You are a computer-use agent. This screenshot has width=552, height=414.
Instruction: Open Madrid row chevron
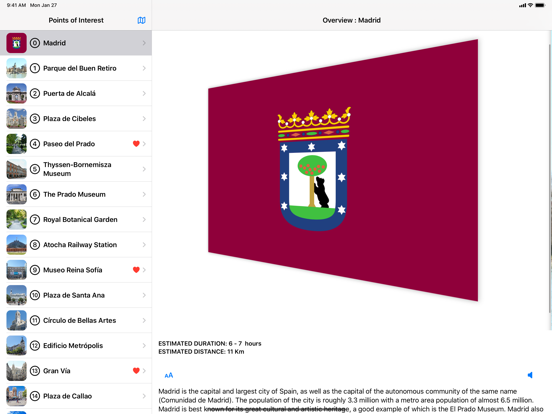pyautogui.click(x=144, y=43)
